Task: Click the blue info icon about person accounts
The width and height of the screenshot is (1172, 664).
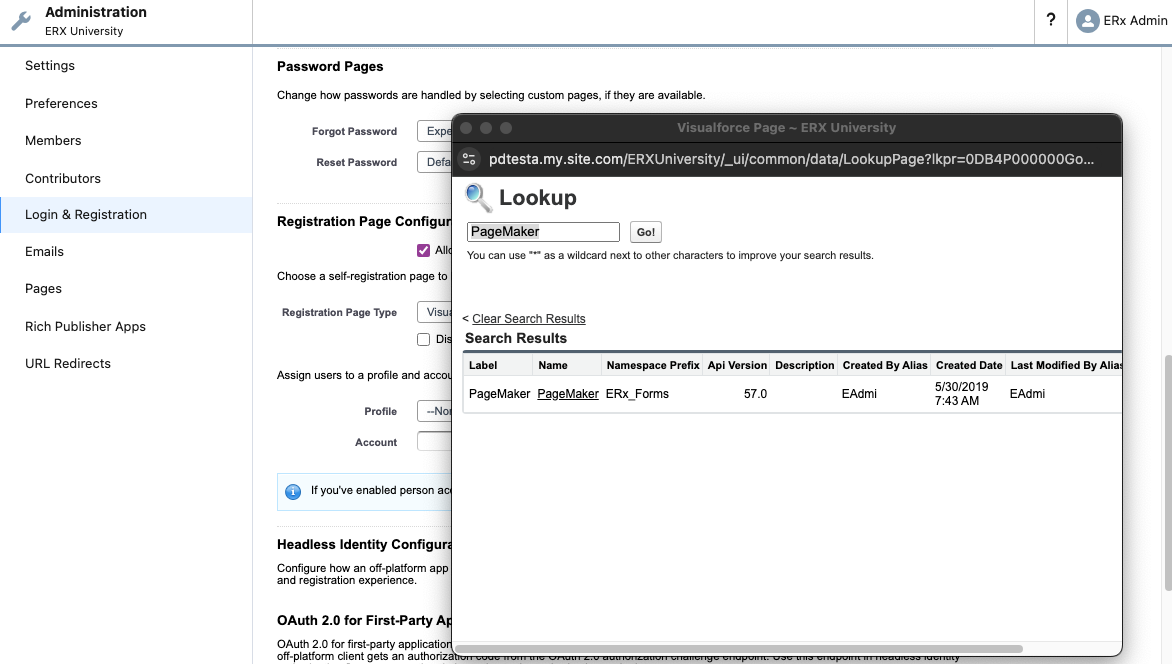Action: pos(293,491)
